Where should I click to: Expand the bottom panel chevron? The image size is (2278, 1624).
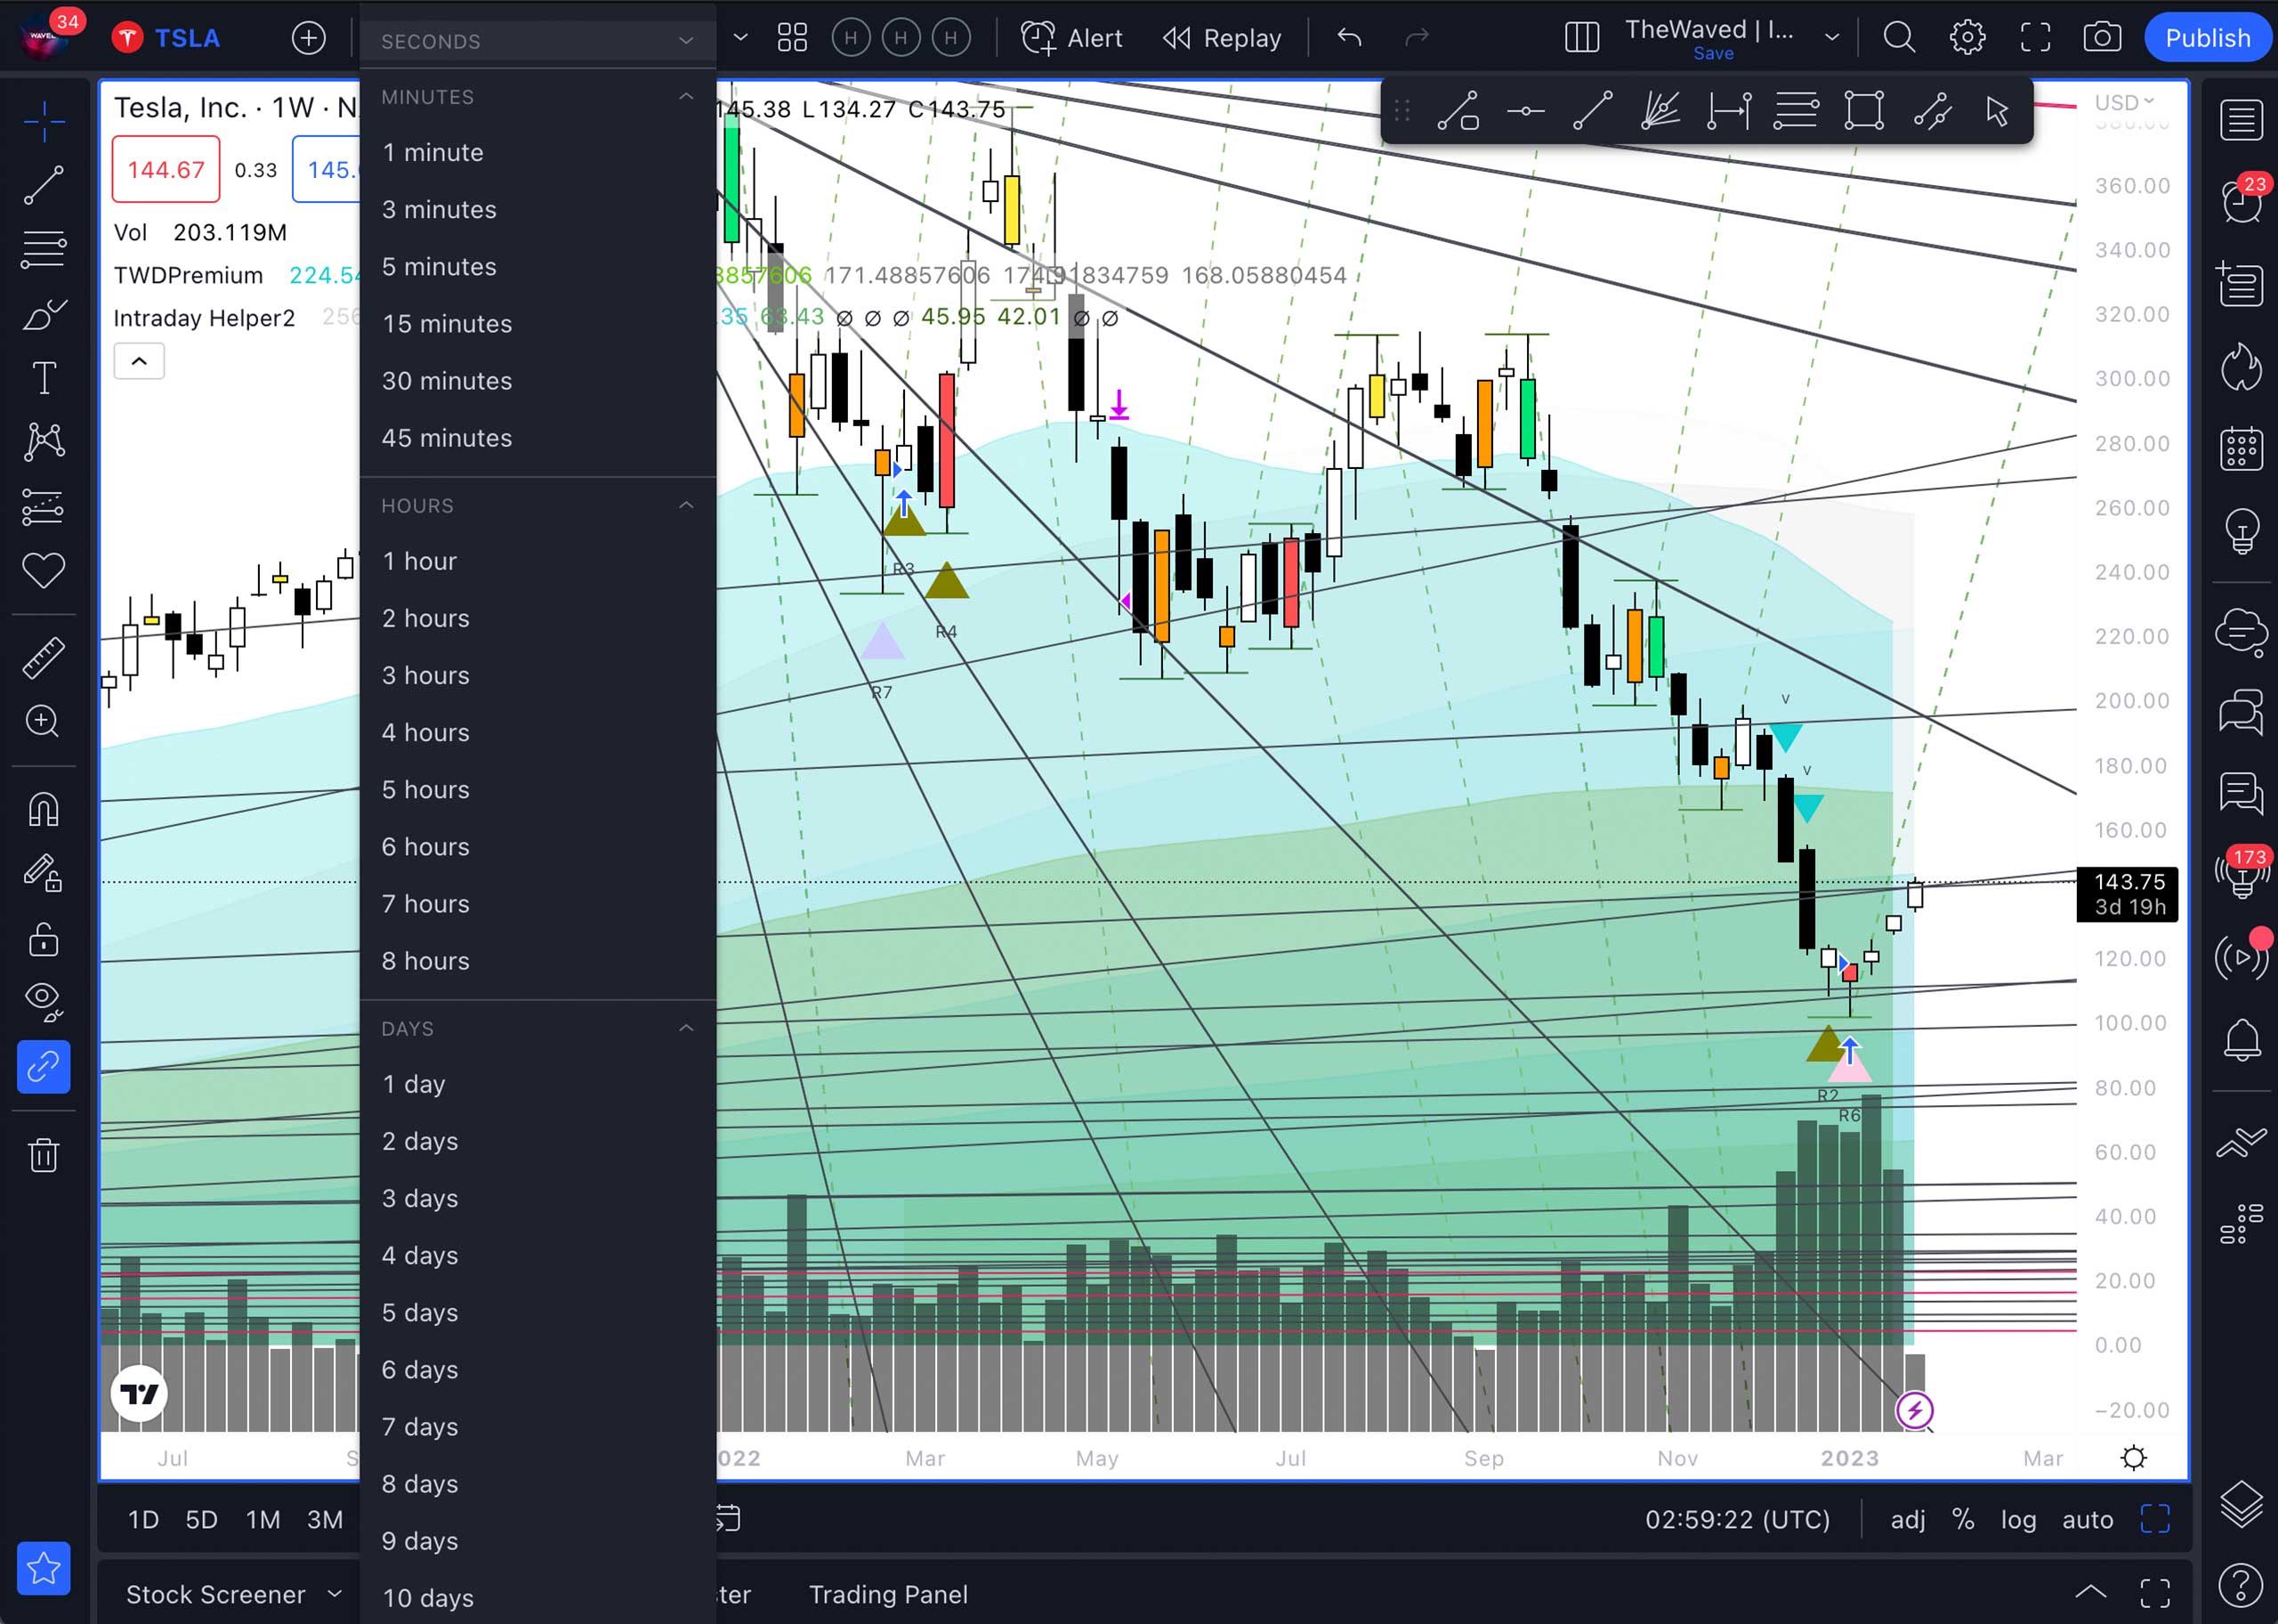pos(2090,1594)
